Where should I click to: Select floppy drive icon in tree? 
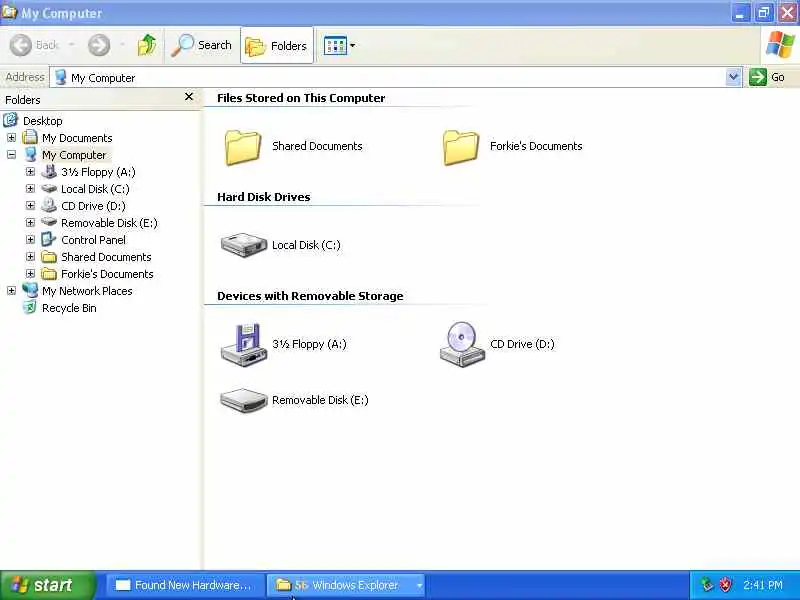49,171
